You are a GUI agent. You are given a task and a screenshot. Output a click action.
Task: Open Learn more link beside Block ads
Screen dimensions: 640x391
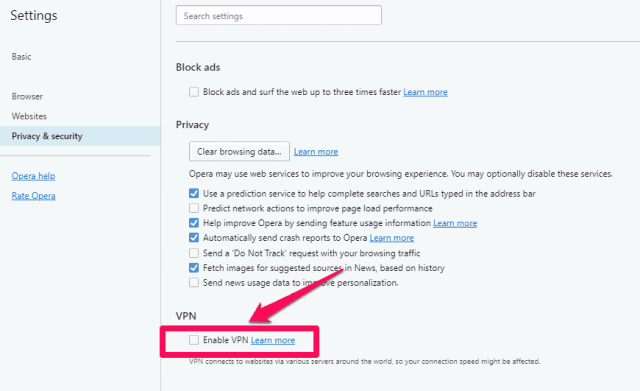click(x=425, y=92)
